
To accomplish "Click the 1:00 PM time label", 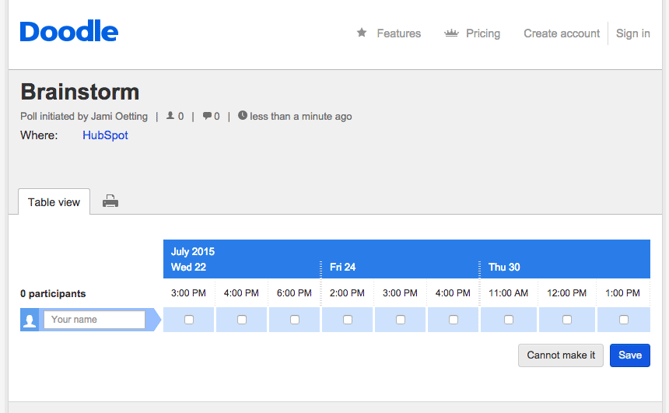I will 622,293.
